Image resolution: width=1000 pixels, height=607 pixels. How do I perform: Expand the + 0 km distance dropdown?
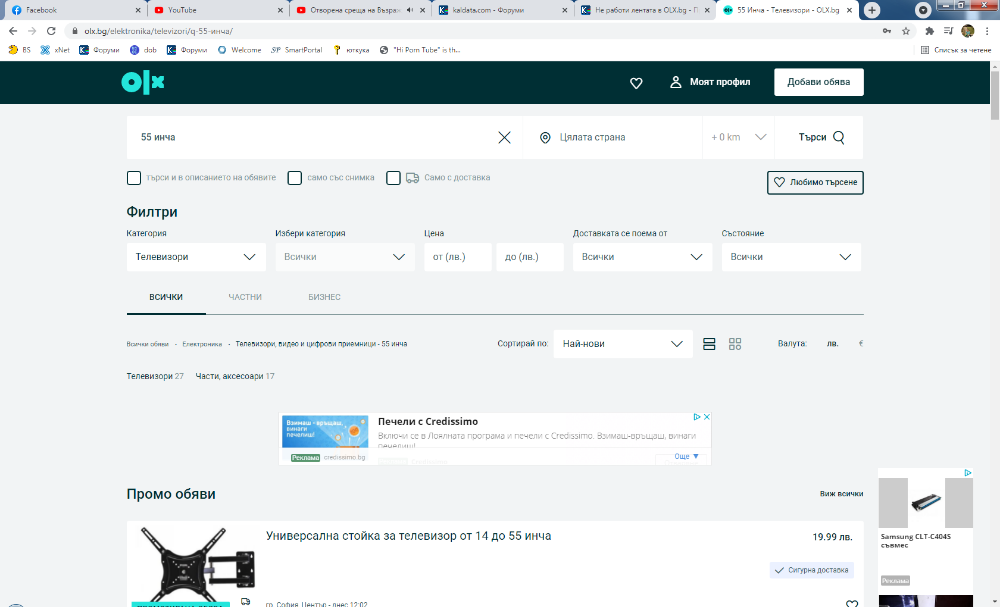pyautogui.click(x=738, y=137)
